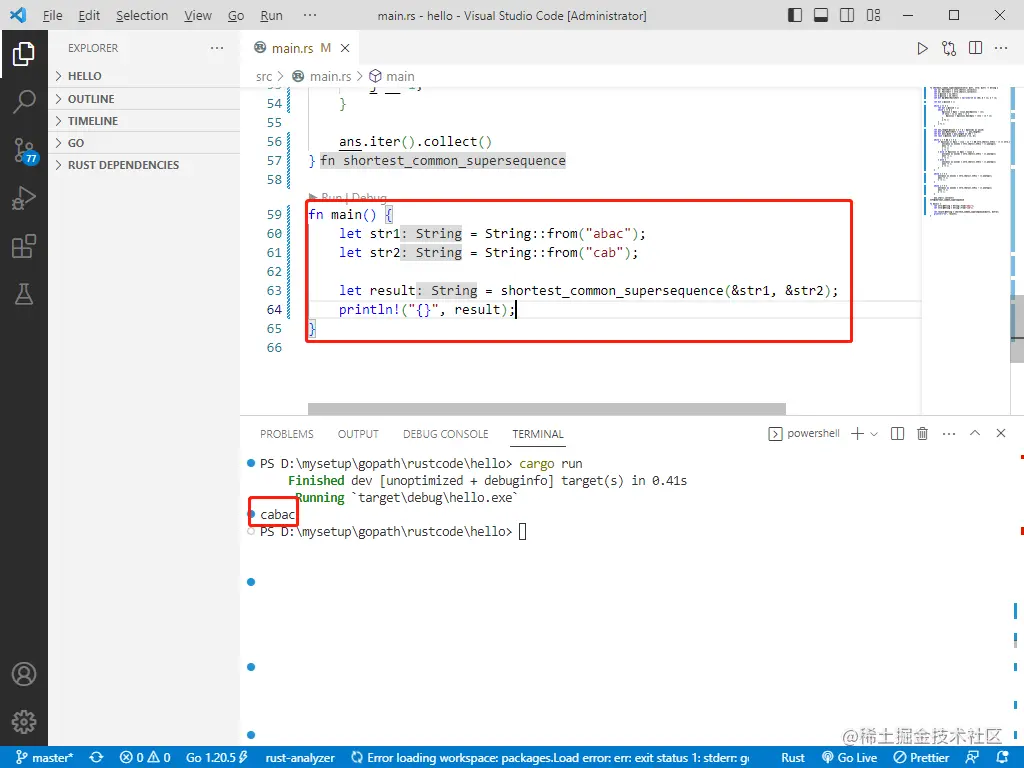This screenshot has width=1024, height=768.
Task: Open the Selection menu
Action: 142,16
